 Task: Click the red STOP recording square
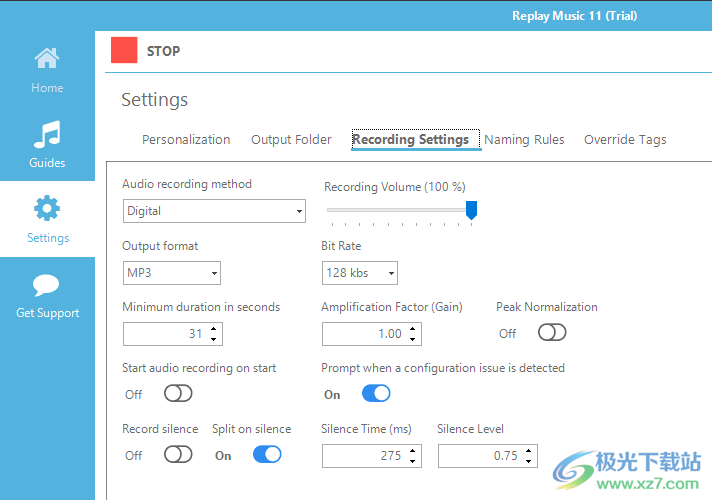(124, 50)
